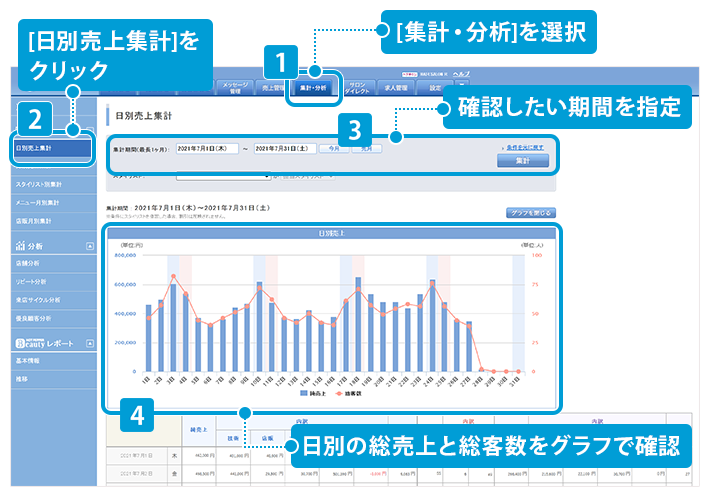This screenshot has height=497, width=710.
Task: Collapse the Beauty レポート sidebar section
Action: pyautogui.click(x=90, y=343)
